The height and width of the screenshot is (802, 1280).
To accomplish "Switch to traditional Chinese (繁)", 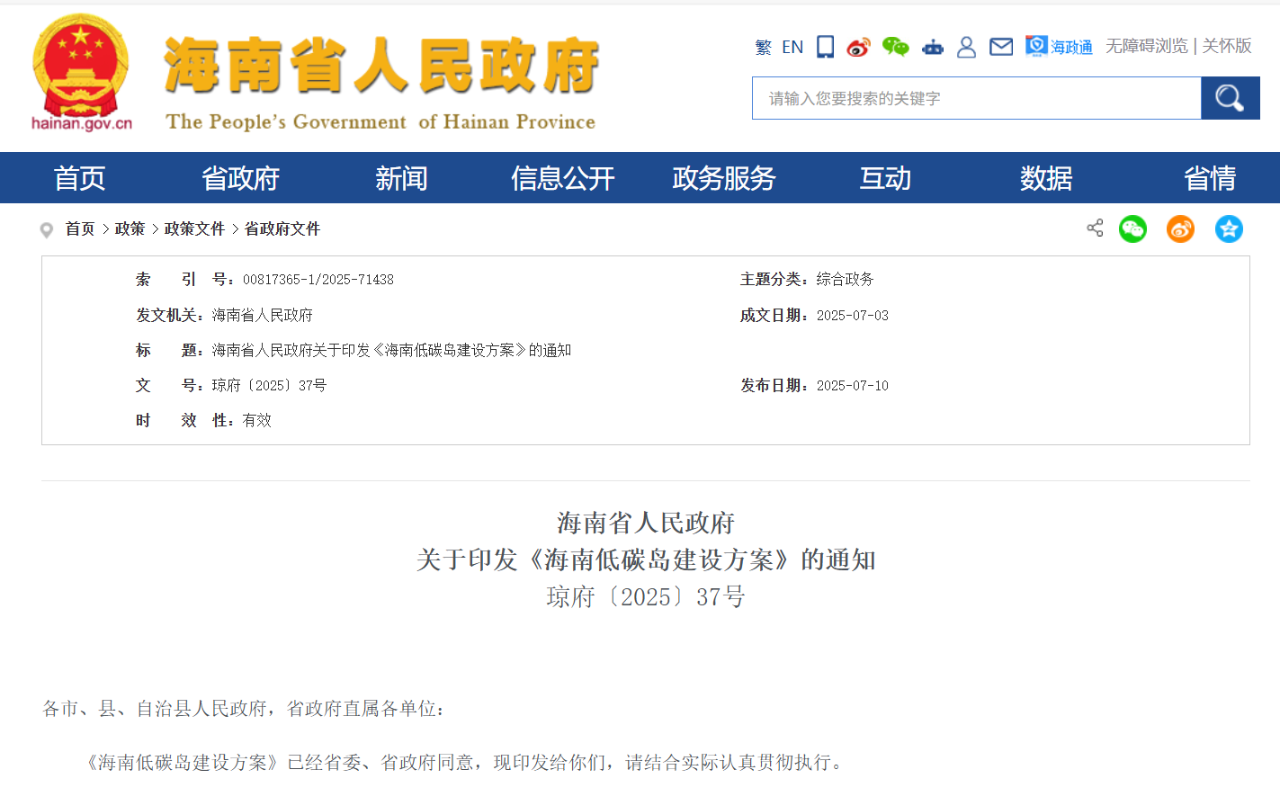I will (x=763, y=47).
